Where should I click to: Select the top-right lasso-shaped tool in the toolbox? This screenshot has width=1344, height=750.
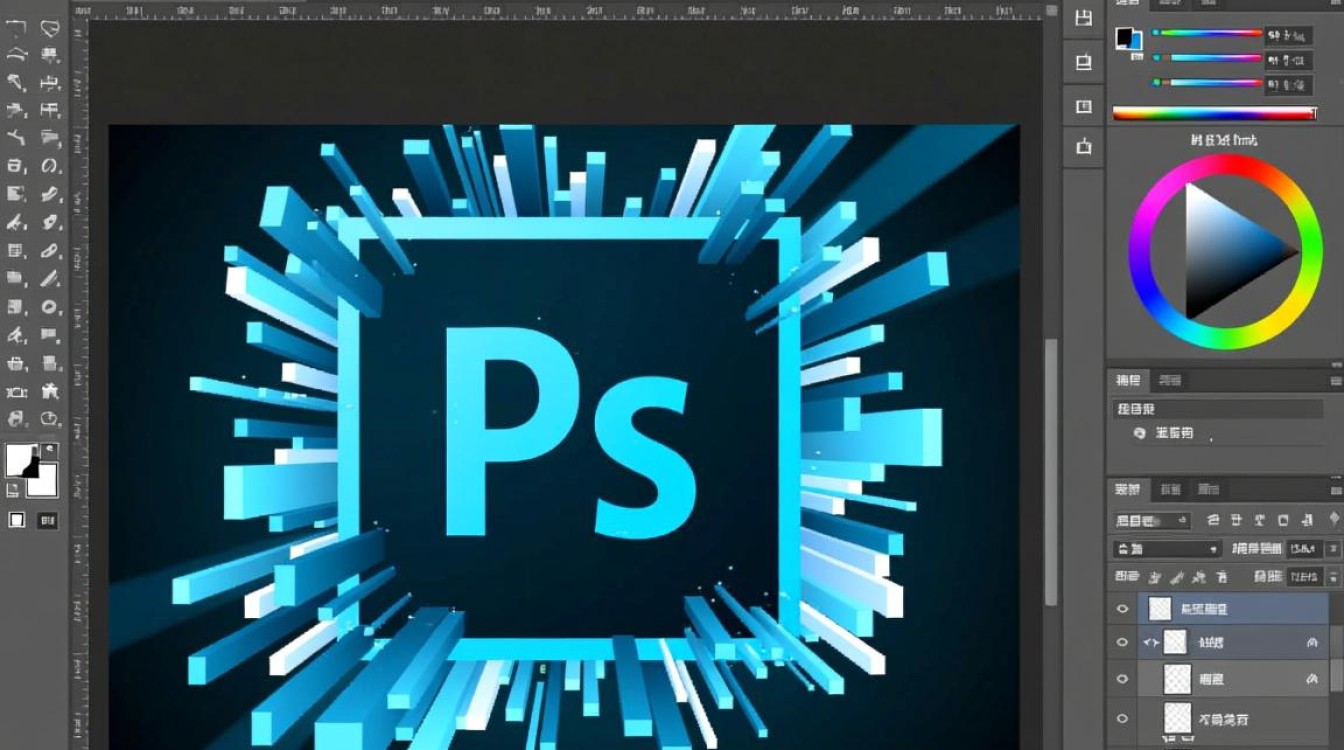tap(50, 27)
